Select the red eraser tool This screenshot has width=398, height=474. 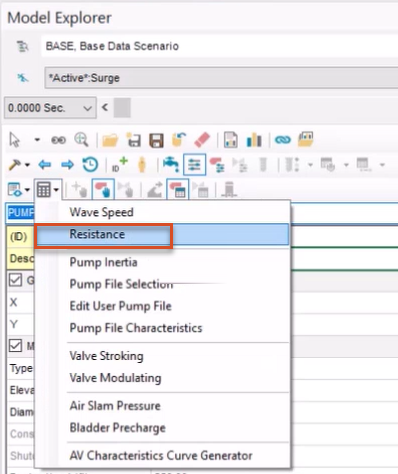pyautogui.click(x=202, y=140)
